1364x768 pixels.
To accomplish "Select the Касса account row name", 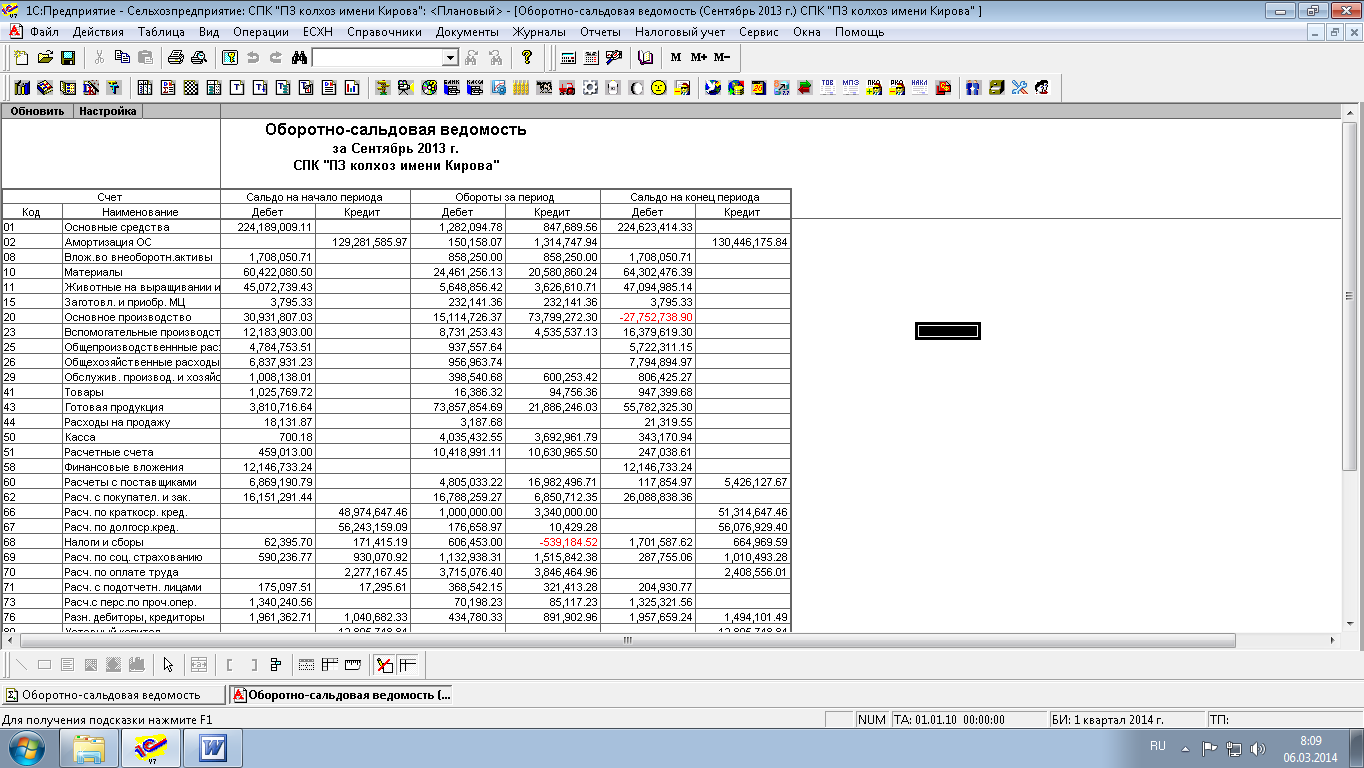I will pos(82,437).
